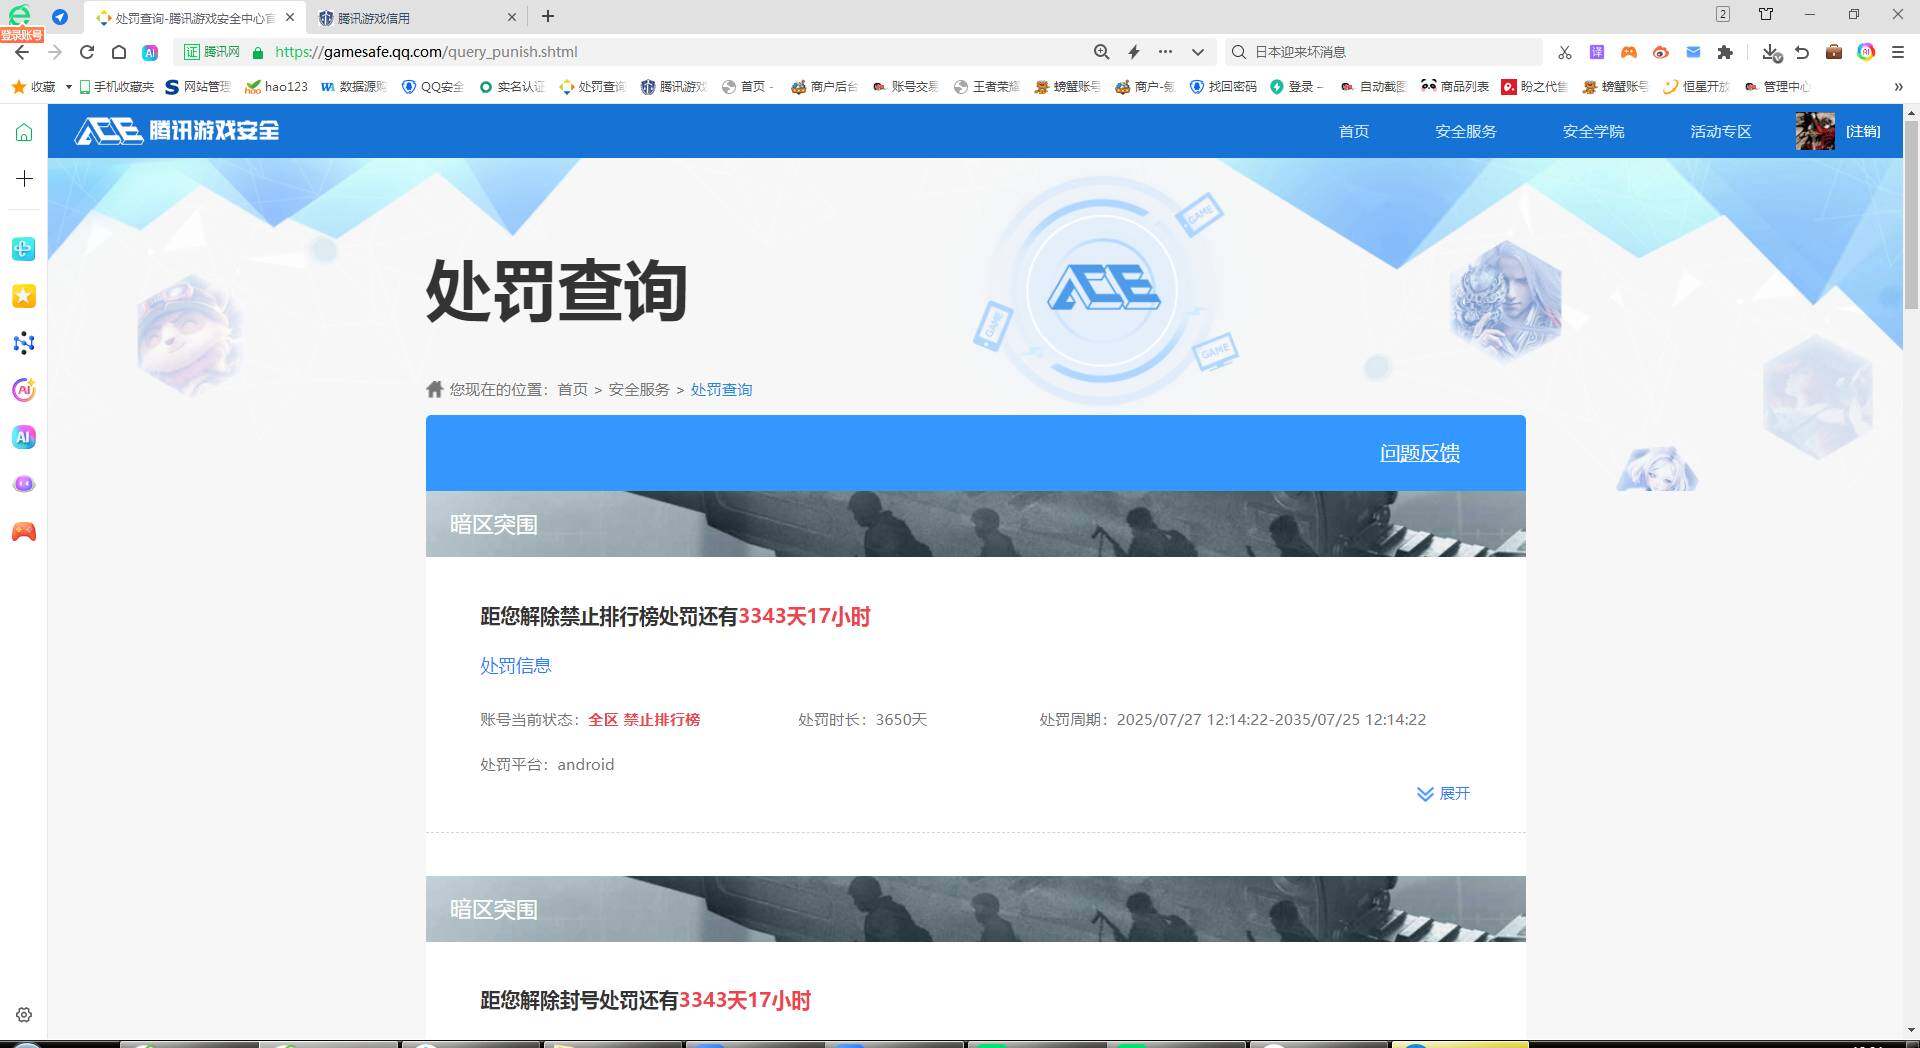Reload the current page
The width and height of the screenshot is (1920, 1048).
click(87, 52)
